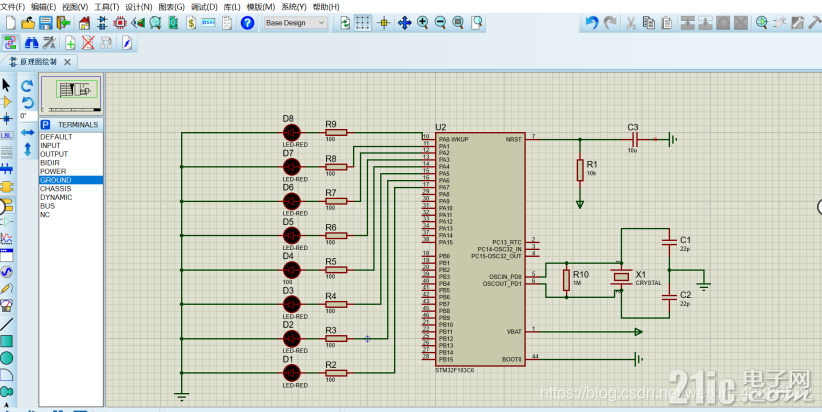Remove current sheet red X icon
Image resolution: width=822 pixels, height=412 pixels.
(x=88, y=43)
